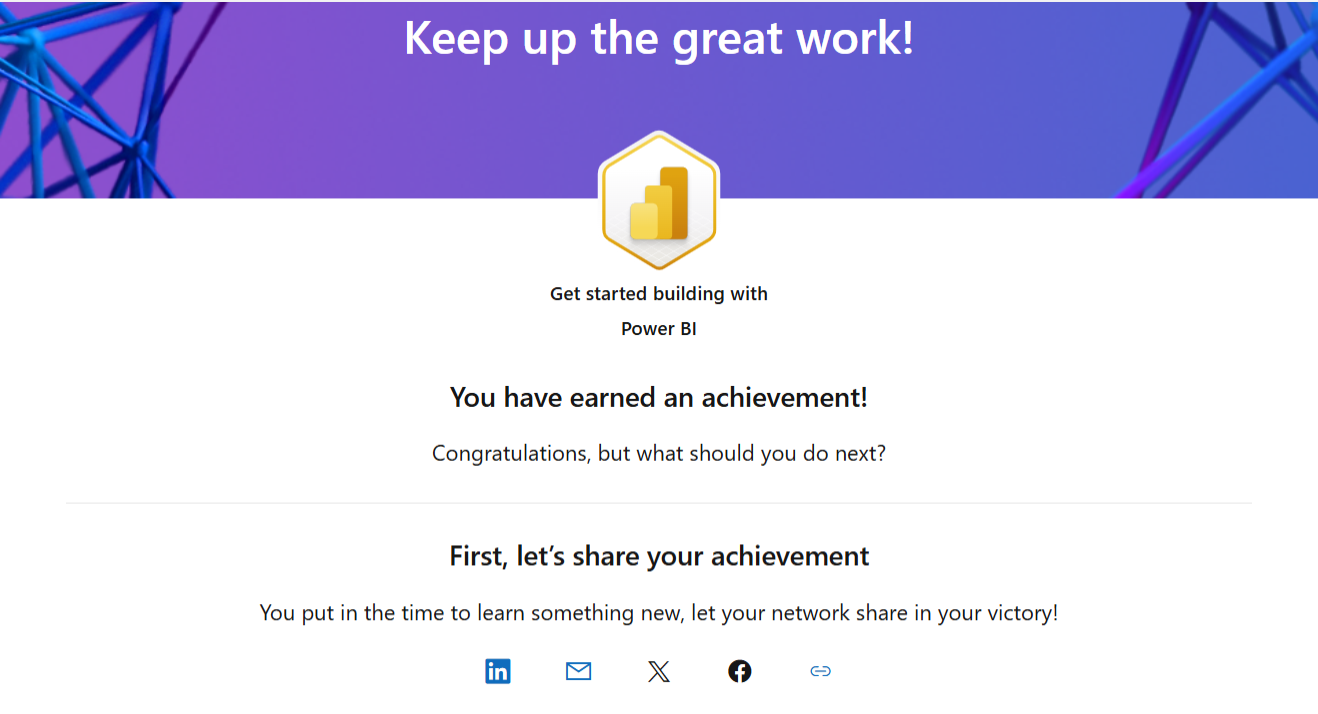1318x714 pixels.
Task: Select the X social sharing icon
Action: click(x=659, y=671)
